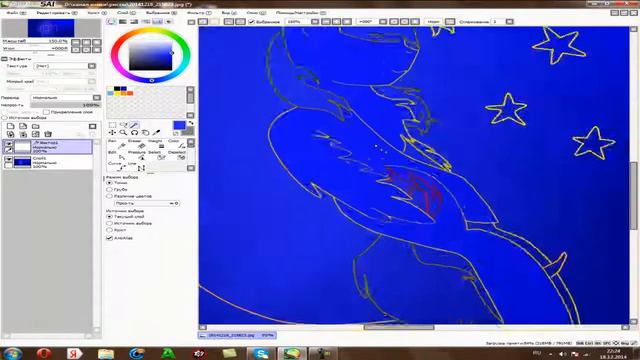Open the blending mode Нормально dropdown

click(65, 98)
